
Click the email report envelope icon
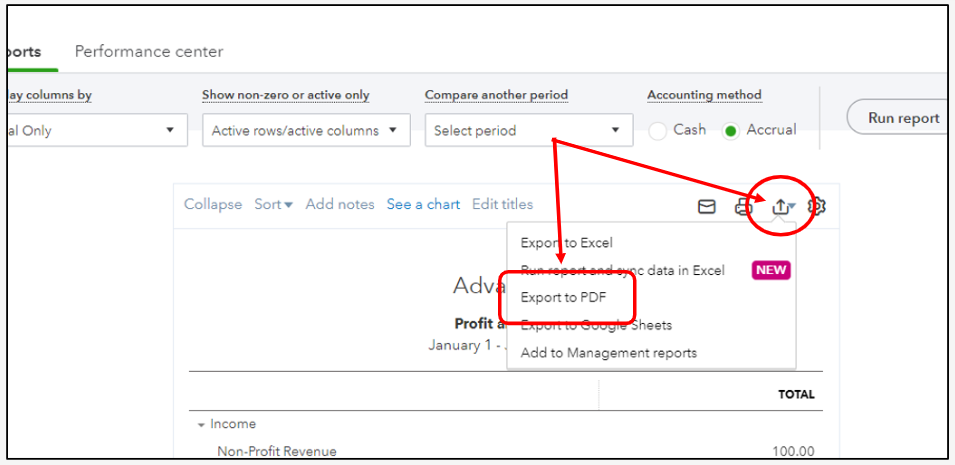[706, 207]
